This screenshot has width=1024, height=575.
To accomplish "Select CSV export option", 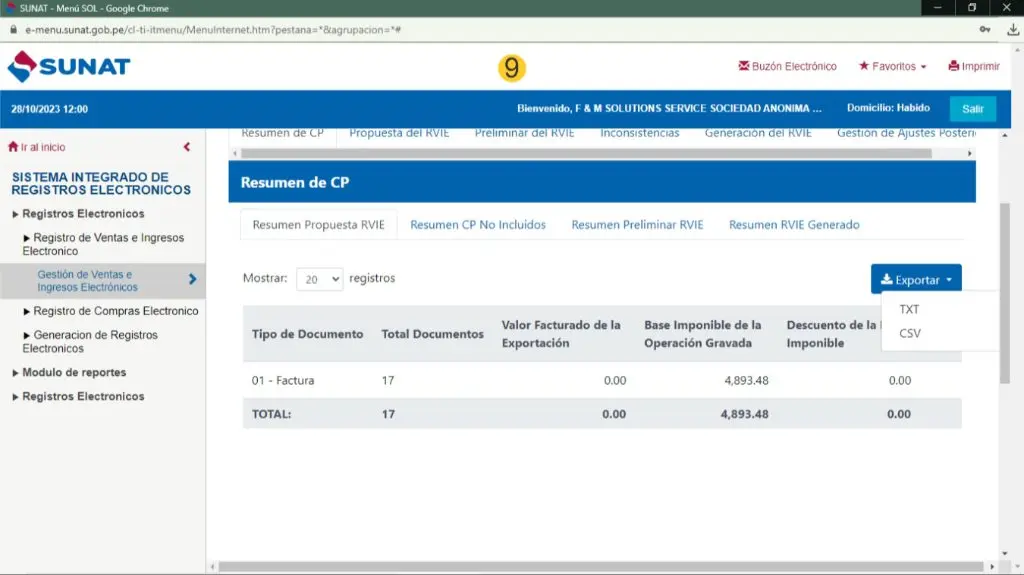I will [x=910, y=333].
